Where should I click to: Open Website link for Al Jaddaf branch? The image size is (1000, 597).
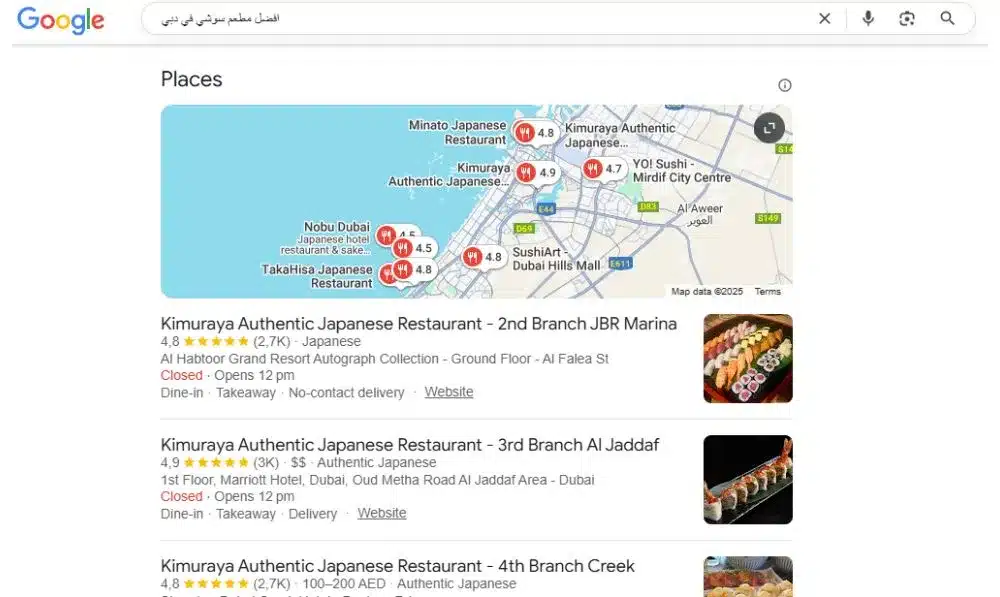pos(381,513)
